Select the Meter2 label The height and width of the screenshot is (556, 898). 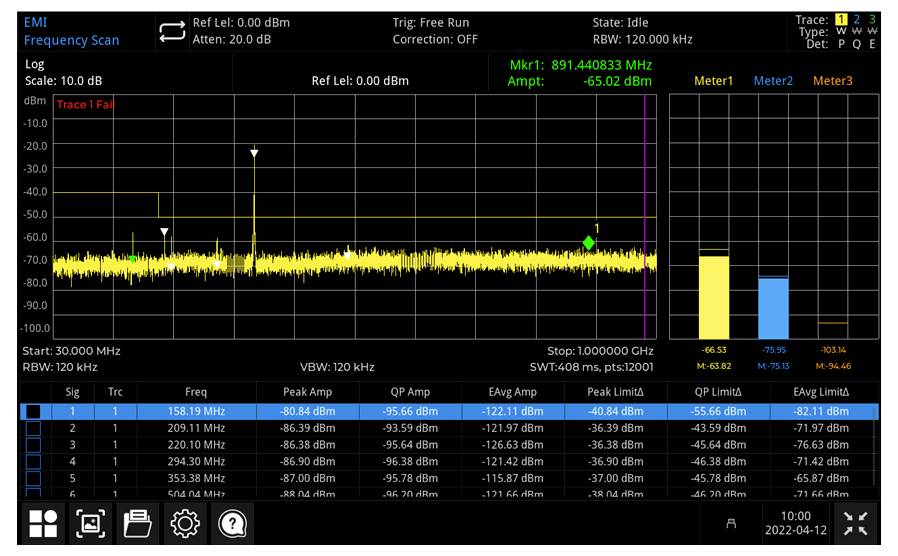point(772,81)
